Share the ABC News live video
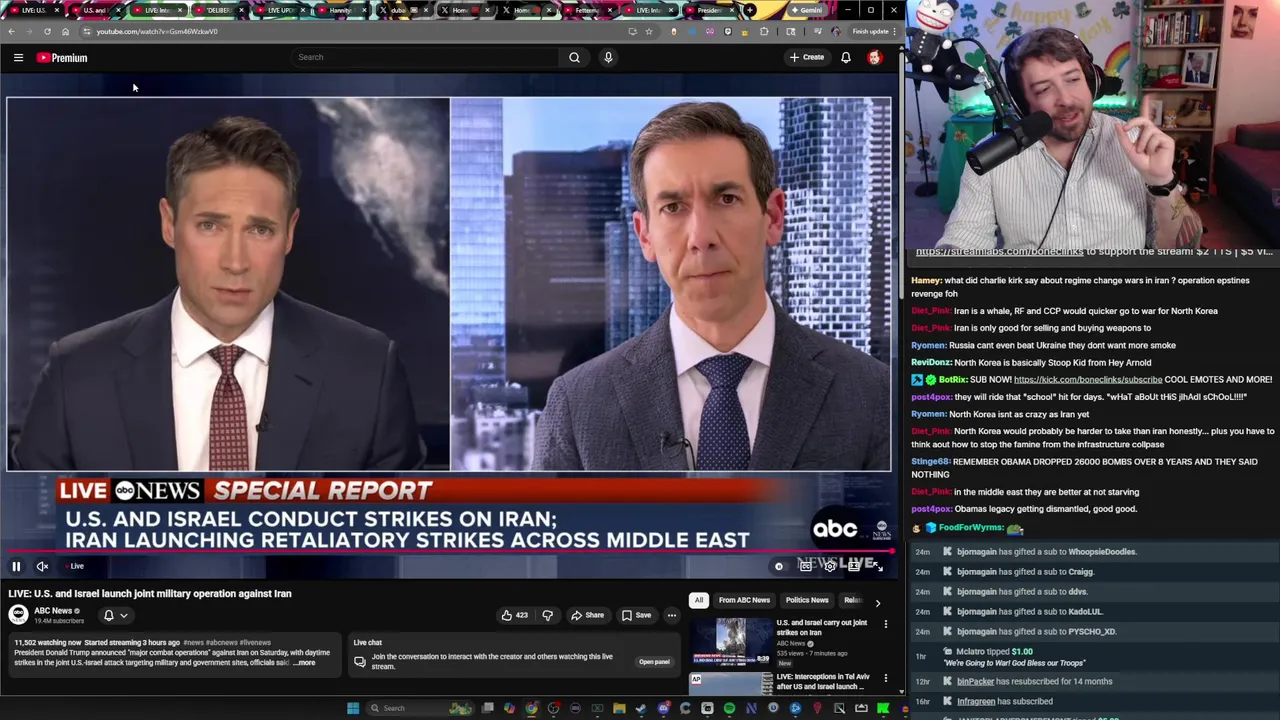This screenshot has width=1280, height=720. [587, 615]
